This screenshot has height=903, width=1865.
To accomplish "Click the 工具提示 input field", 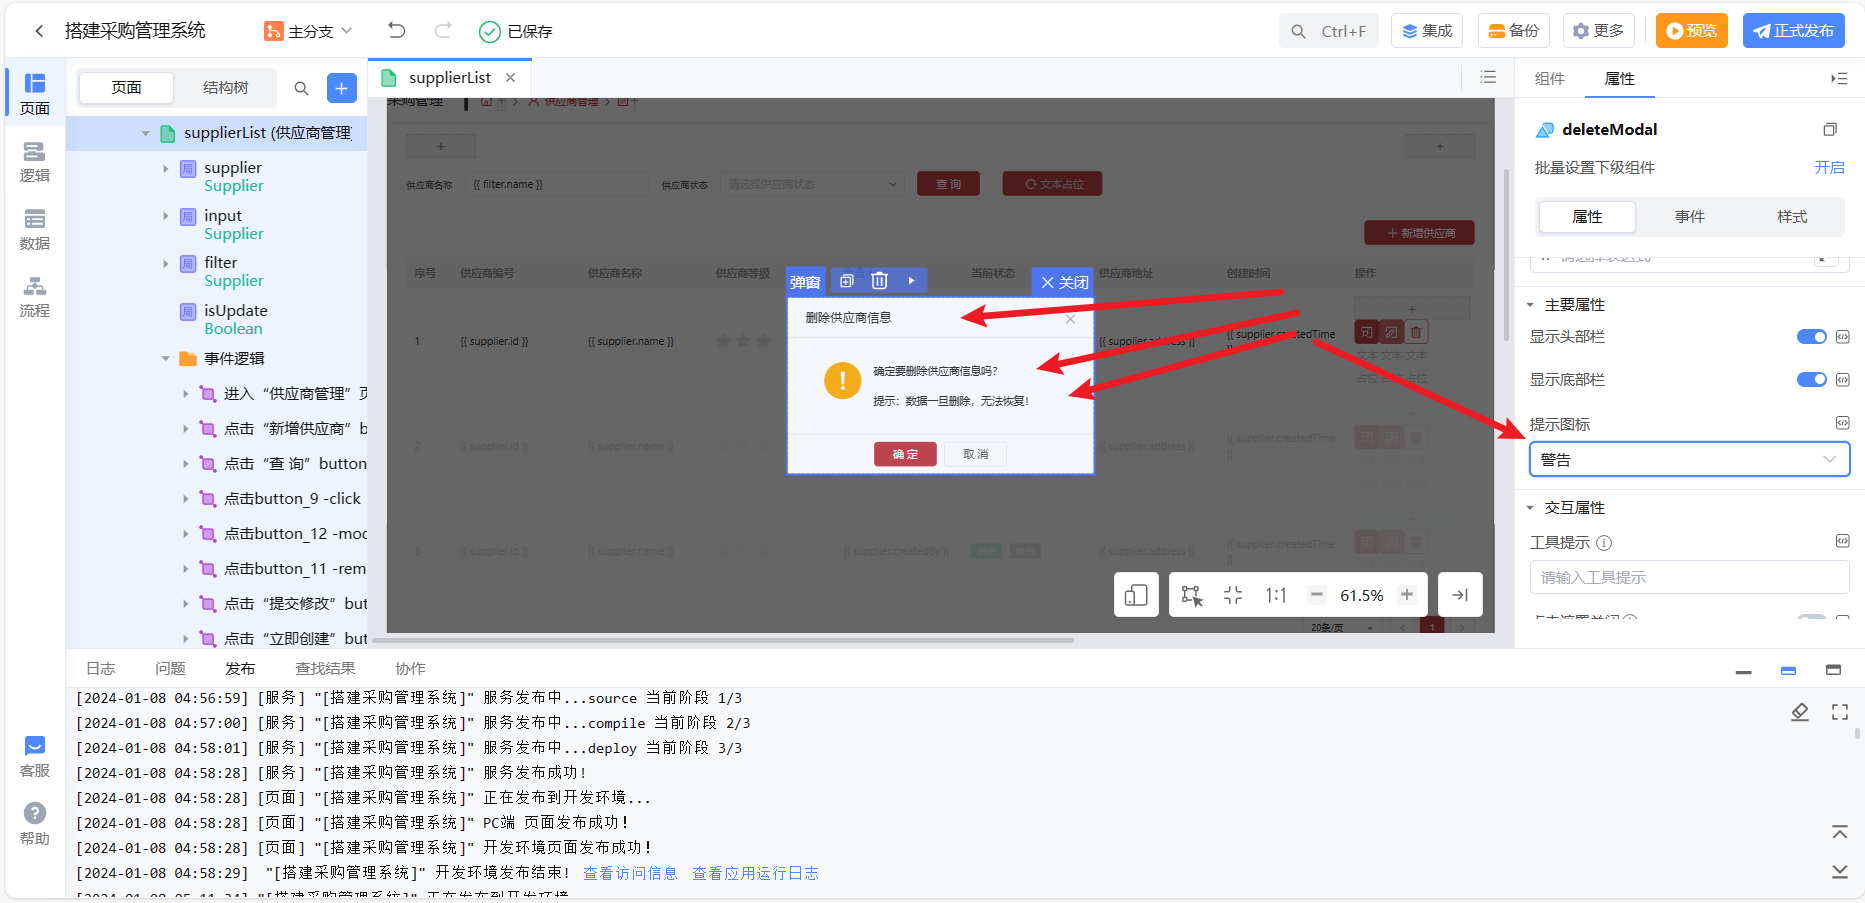I will (x=1690, y=578).
